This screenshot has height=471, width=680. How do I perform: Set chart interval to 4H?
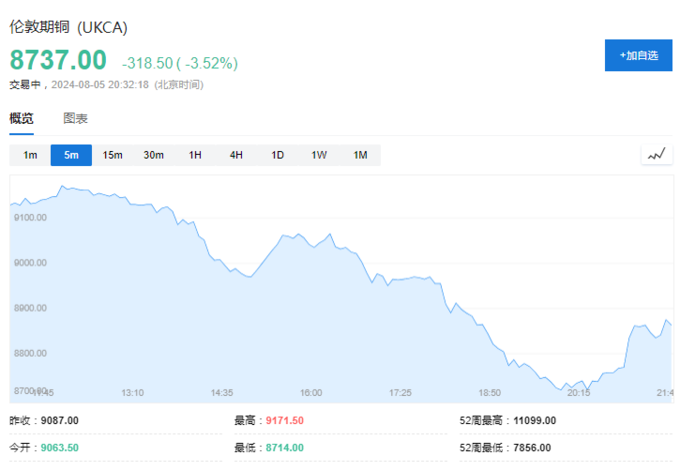pyautogui.click(x=236, y=155)
